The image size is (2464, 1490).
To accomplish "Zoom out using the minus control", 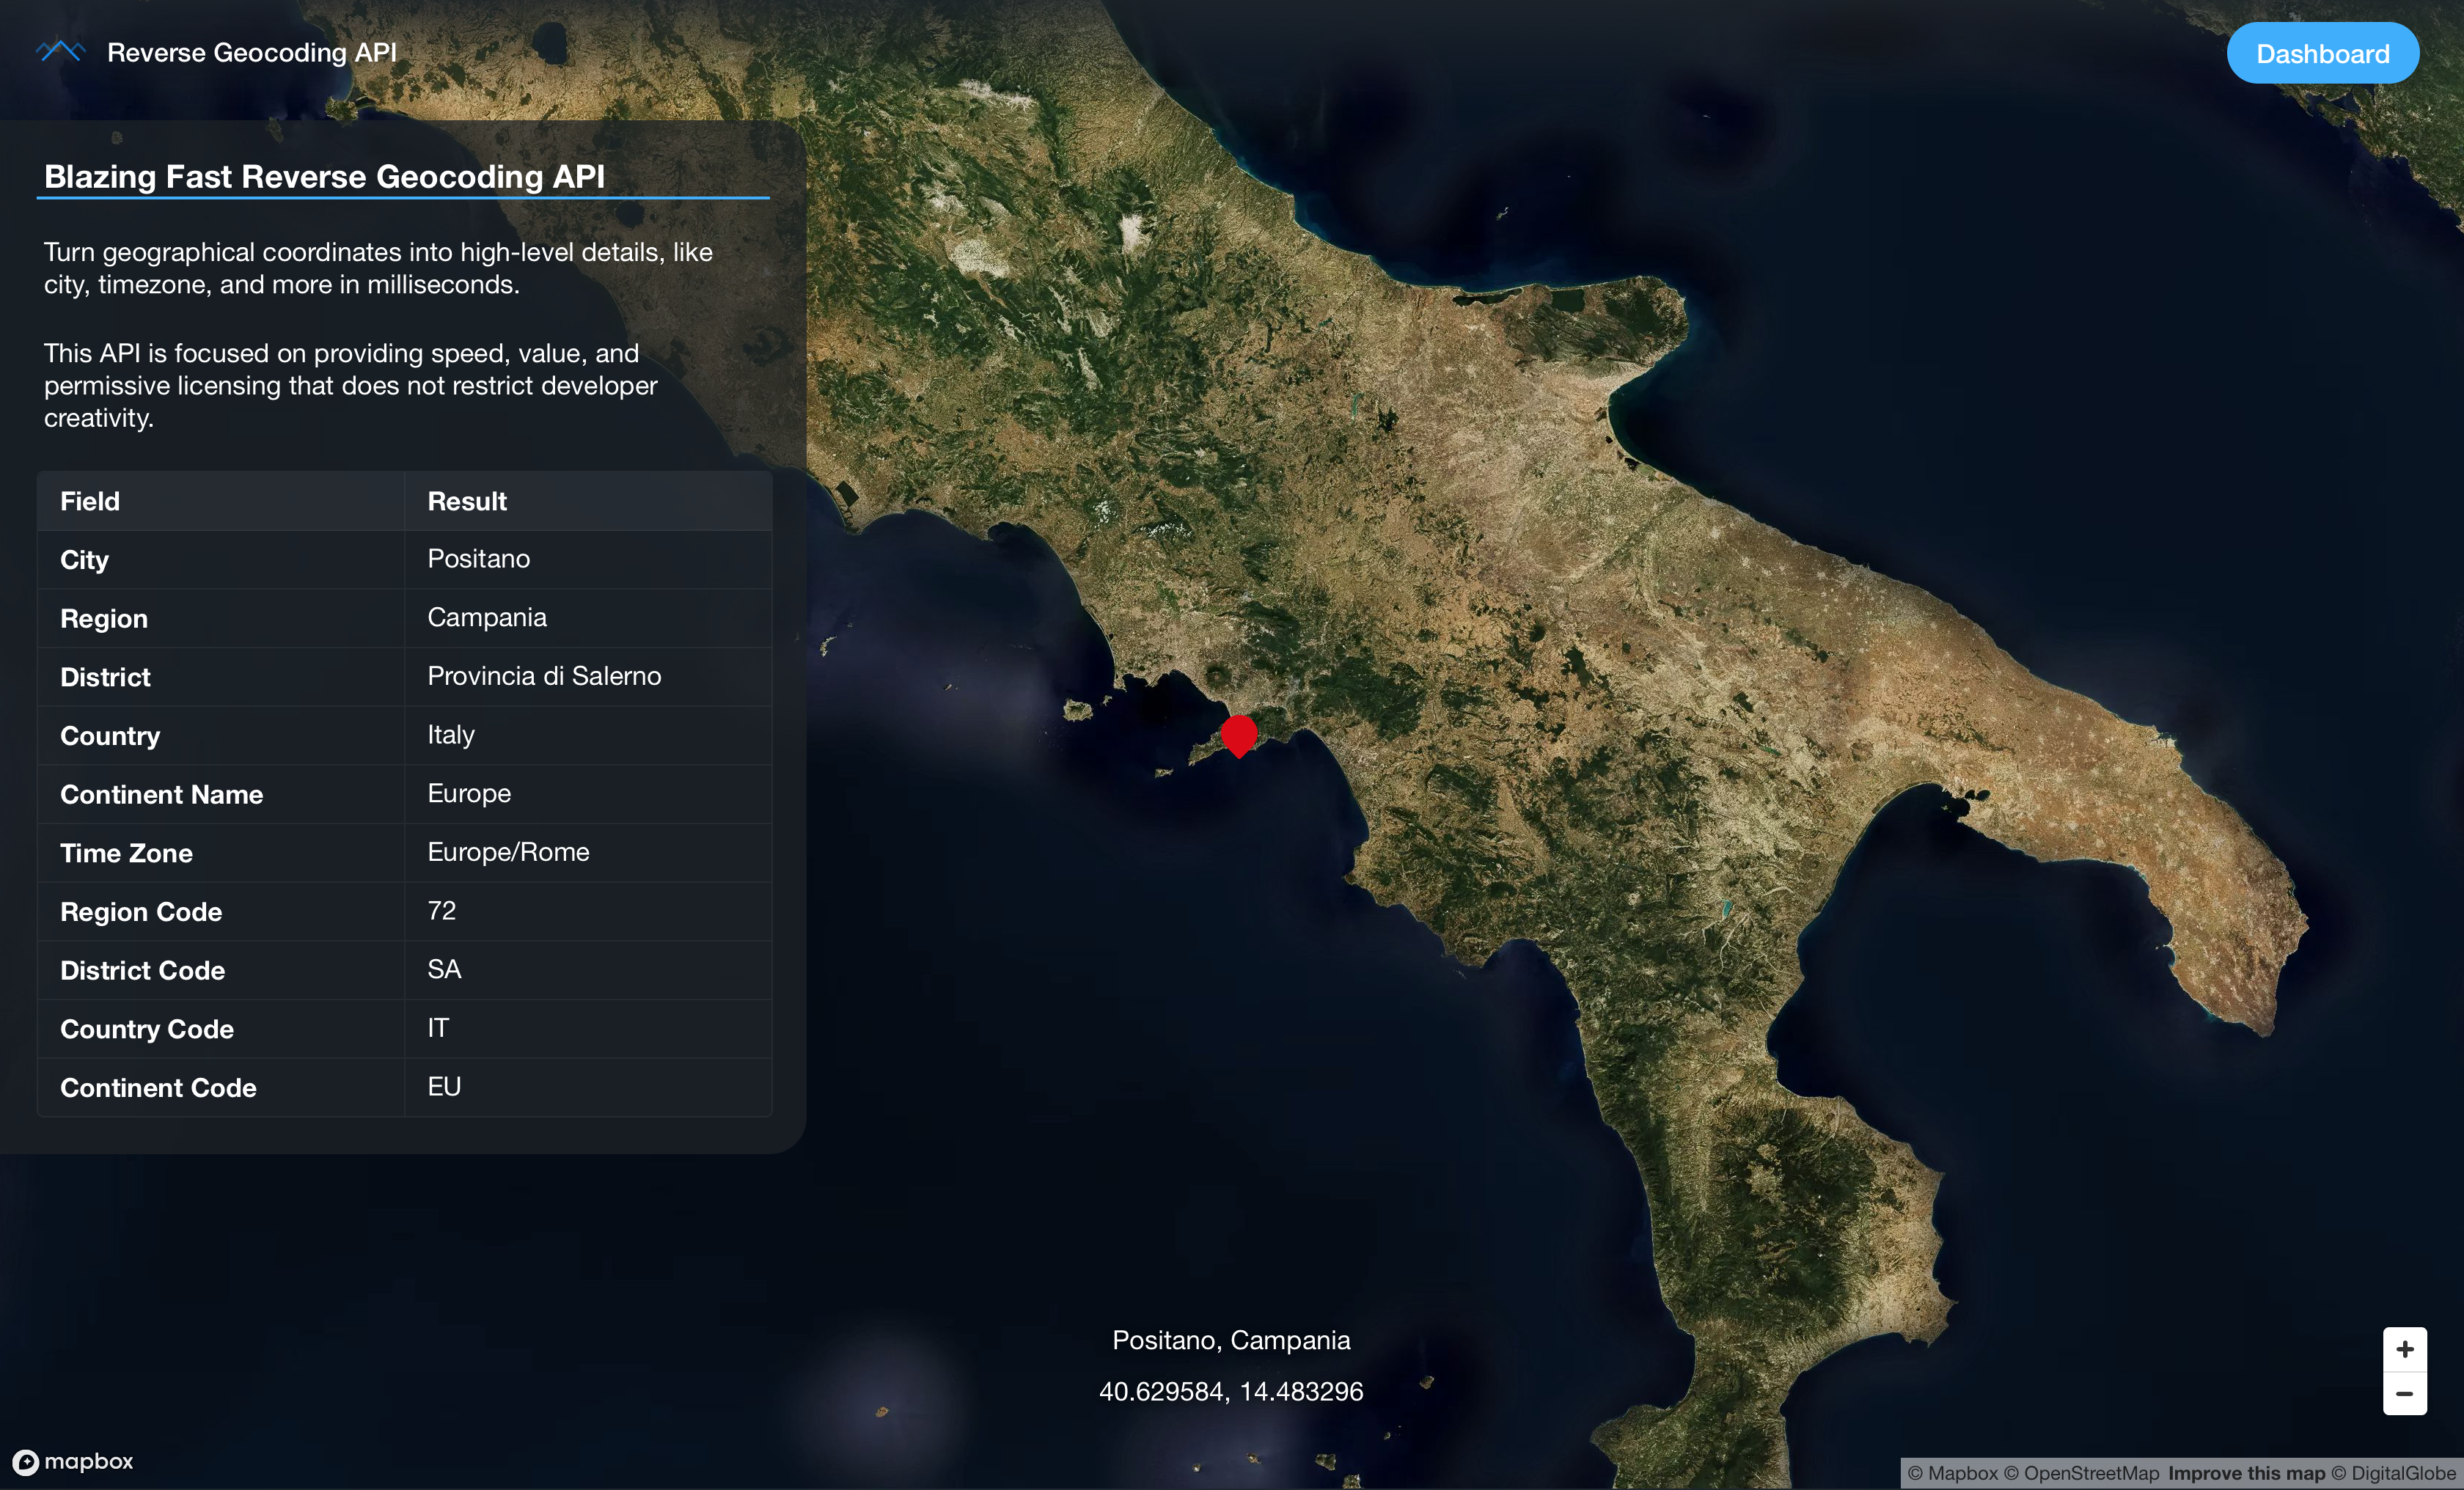I will (2405, 1394).
